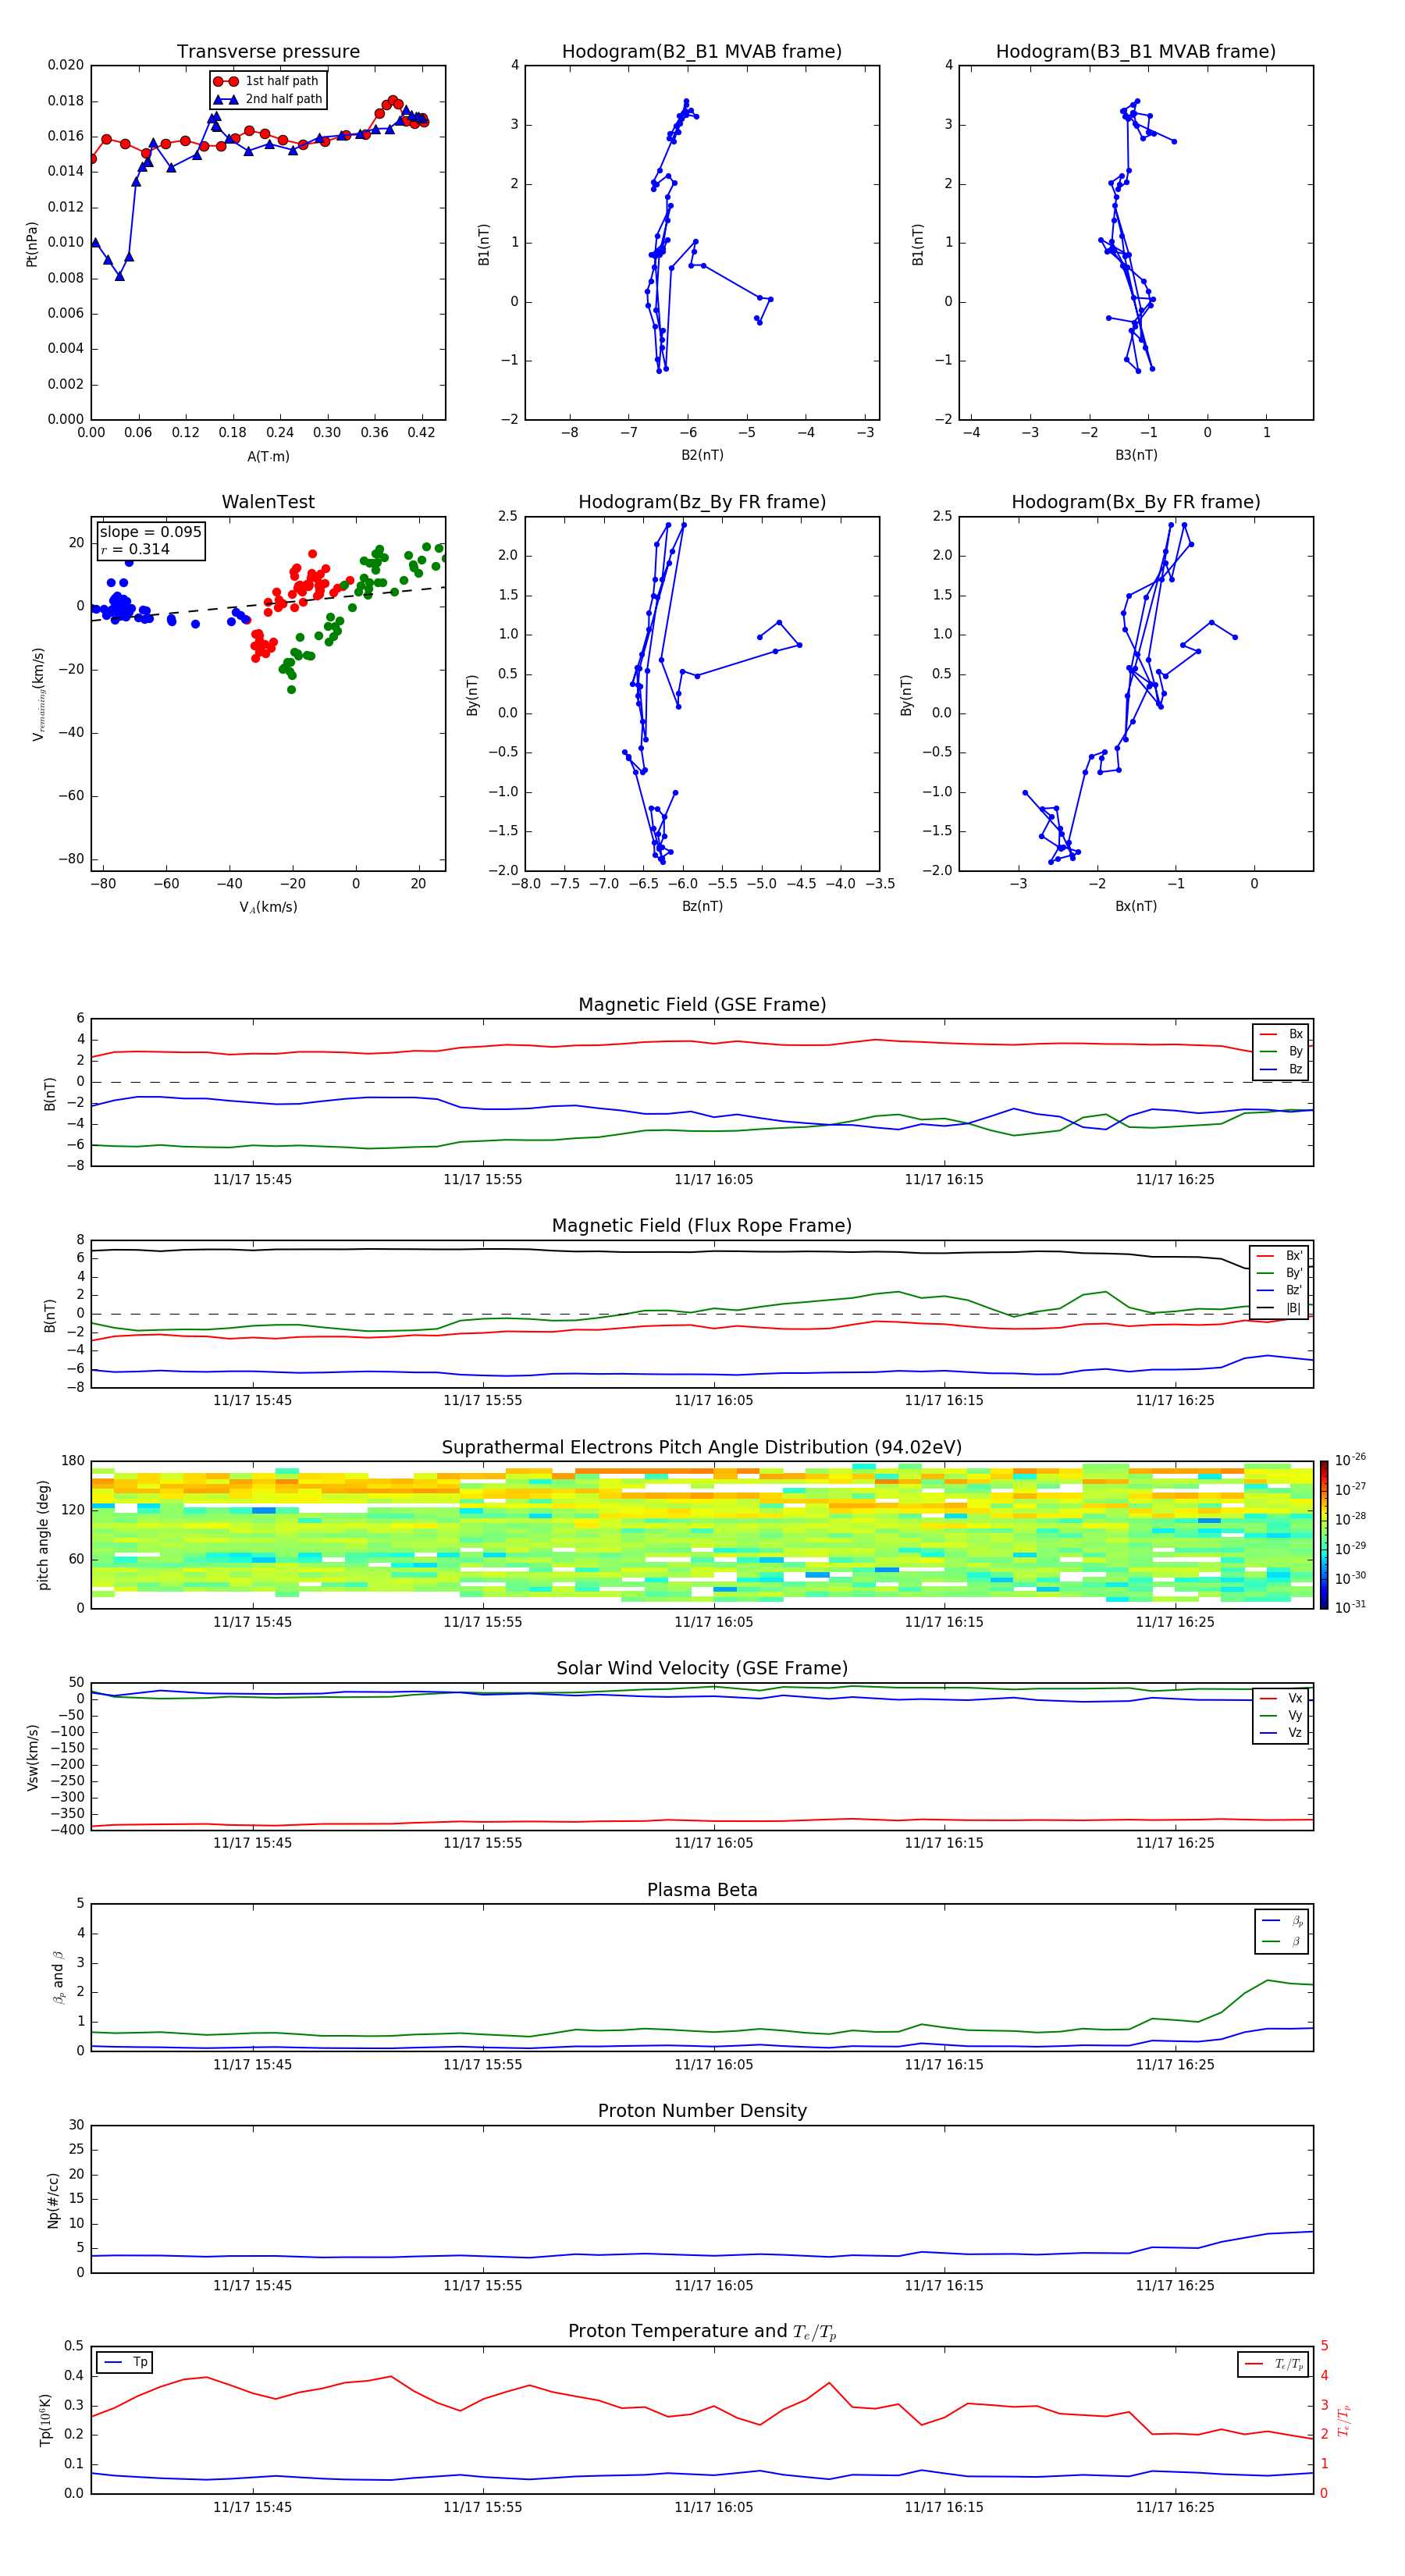Click the 'Magnetic Field (Flux Rope Frame)' title
This screenshot has width=1405, height=2576.
coord(702,1226)
